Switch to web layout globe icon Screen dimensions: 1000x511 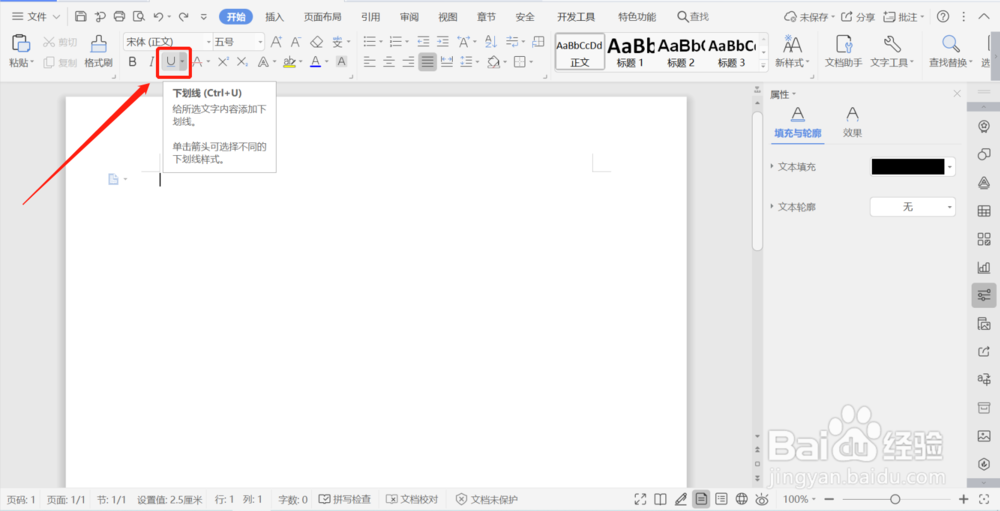click(x=741, y=499)
